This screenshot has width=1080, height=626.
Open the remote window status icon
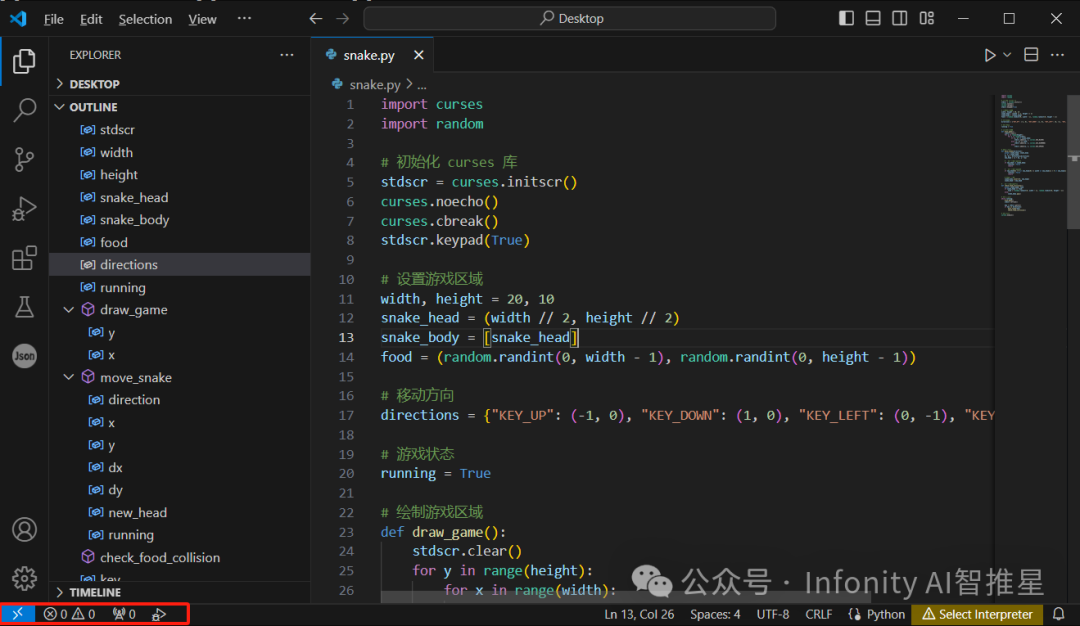pyautogui.click(x=18, y=614)
